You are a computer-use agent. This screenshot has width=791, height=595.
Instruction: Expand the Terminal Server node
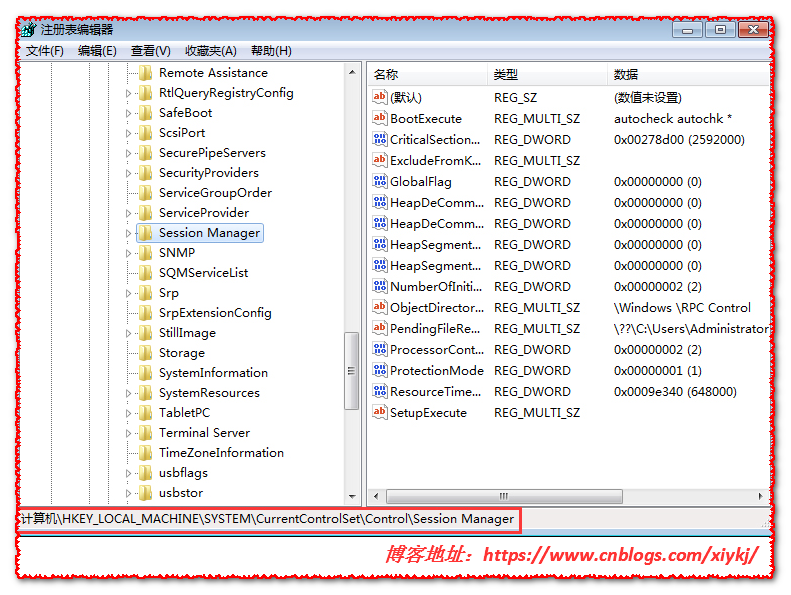pos(128,433)
